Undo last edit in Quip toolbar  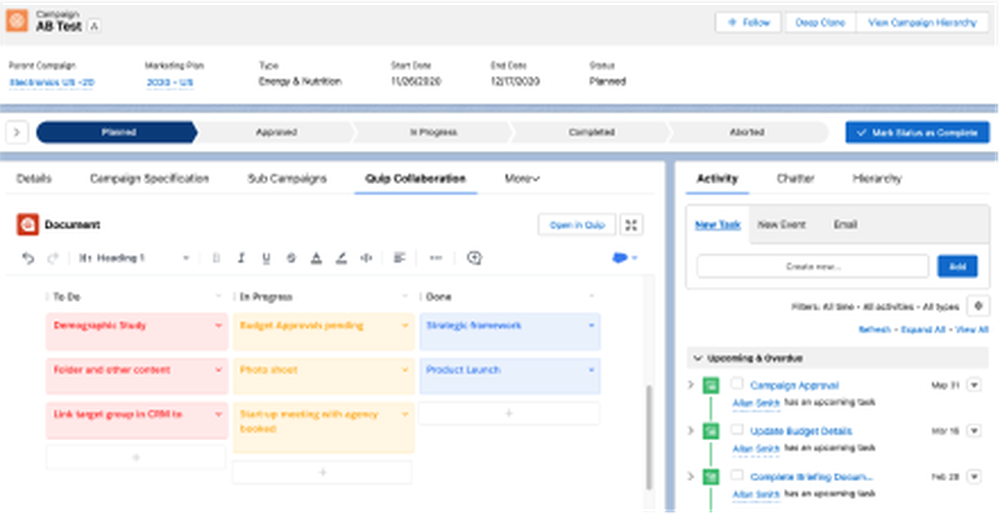[28, 258]
